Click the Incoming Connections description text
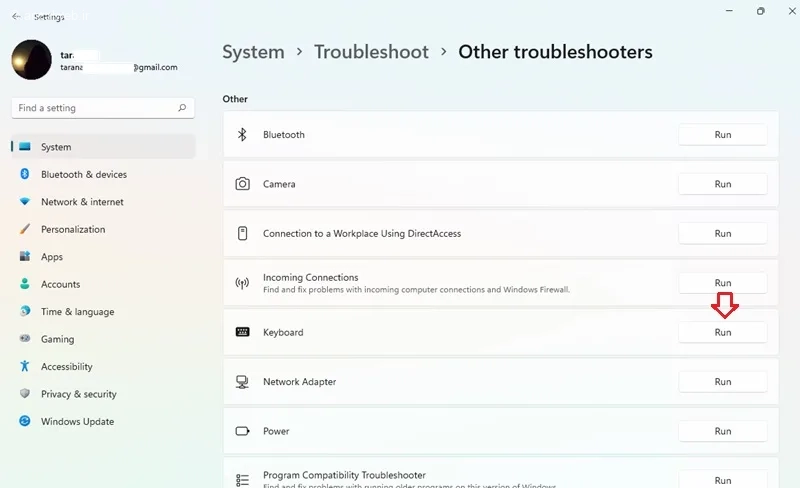 click(x=416, y=289)
